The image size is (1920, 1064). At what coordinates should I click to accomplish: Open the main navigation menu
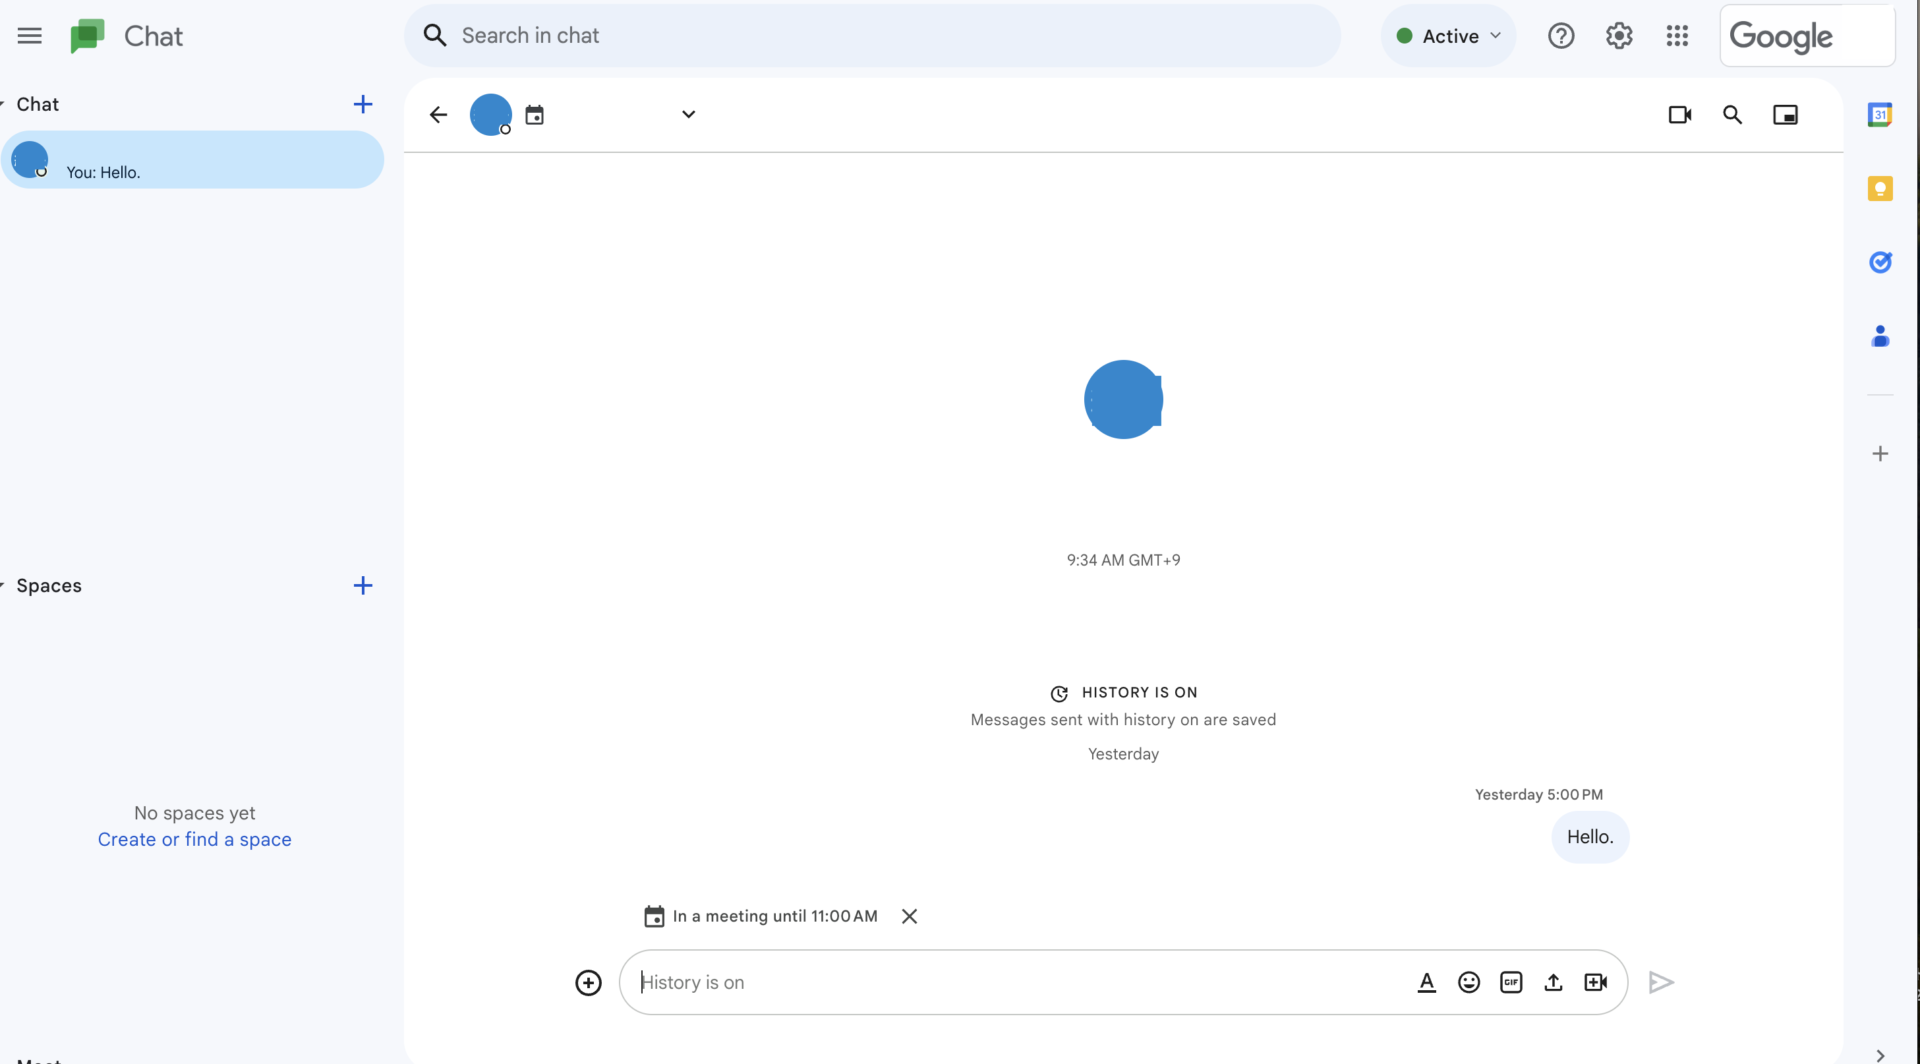(x=29, y=35)
